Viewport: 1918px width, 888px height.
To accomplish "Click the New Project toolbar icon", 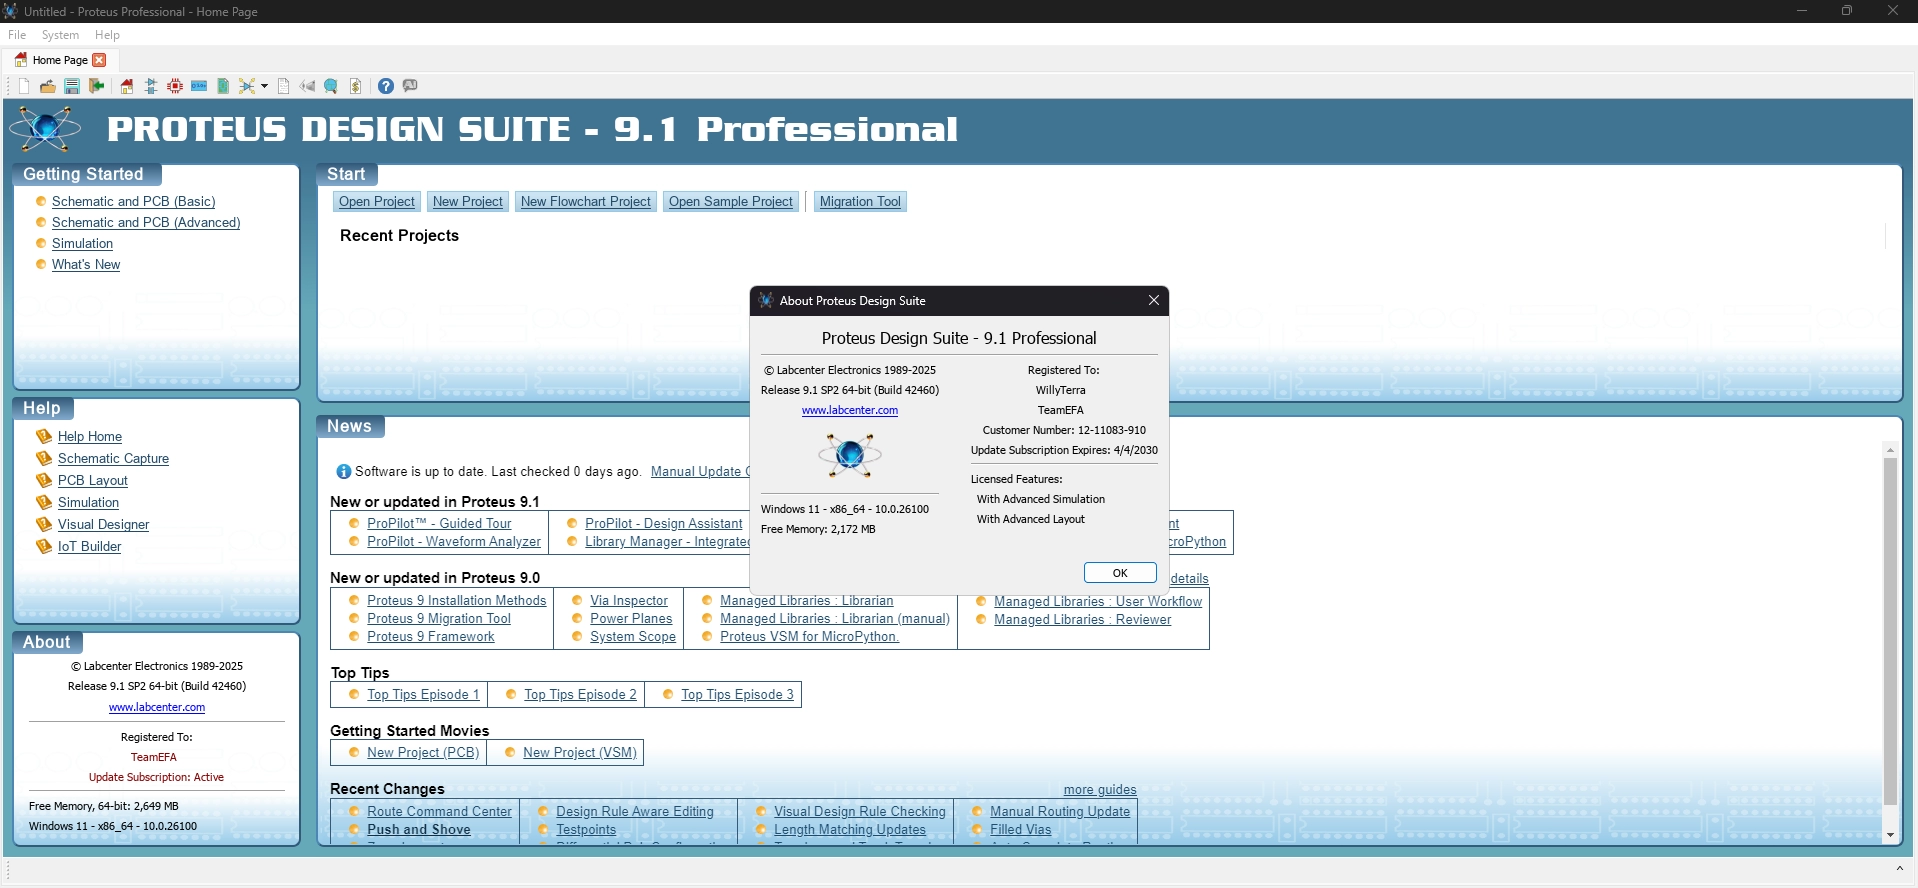I will (x=24, y=86).
